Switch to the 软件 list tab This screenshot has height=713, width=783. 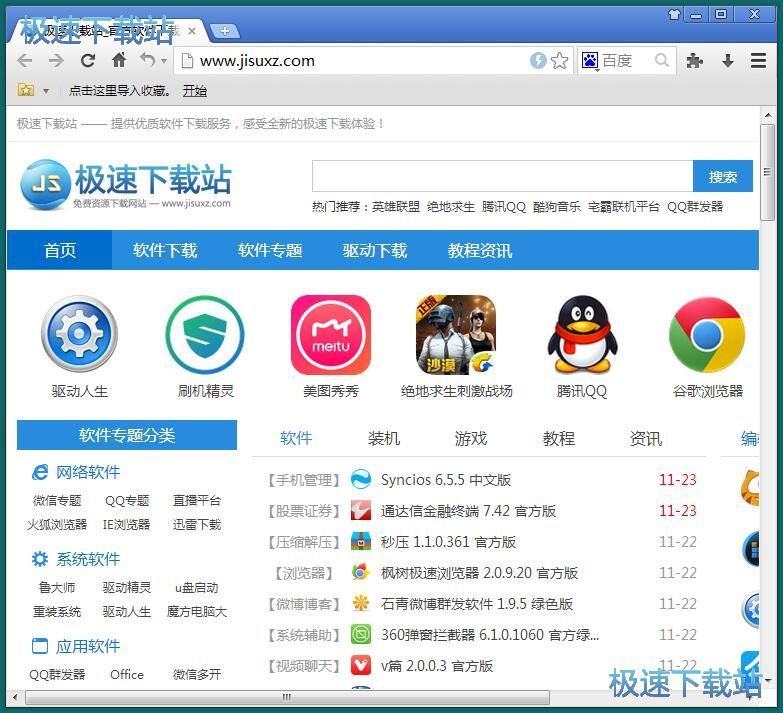[x=296, y=438]
